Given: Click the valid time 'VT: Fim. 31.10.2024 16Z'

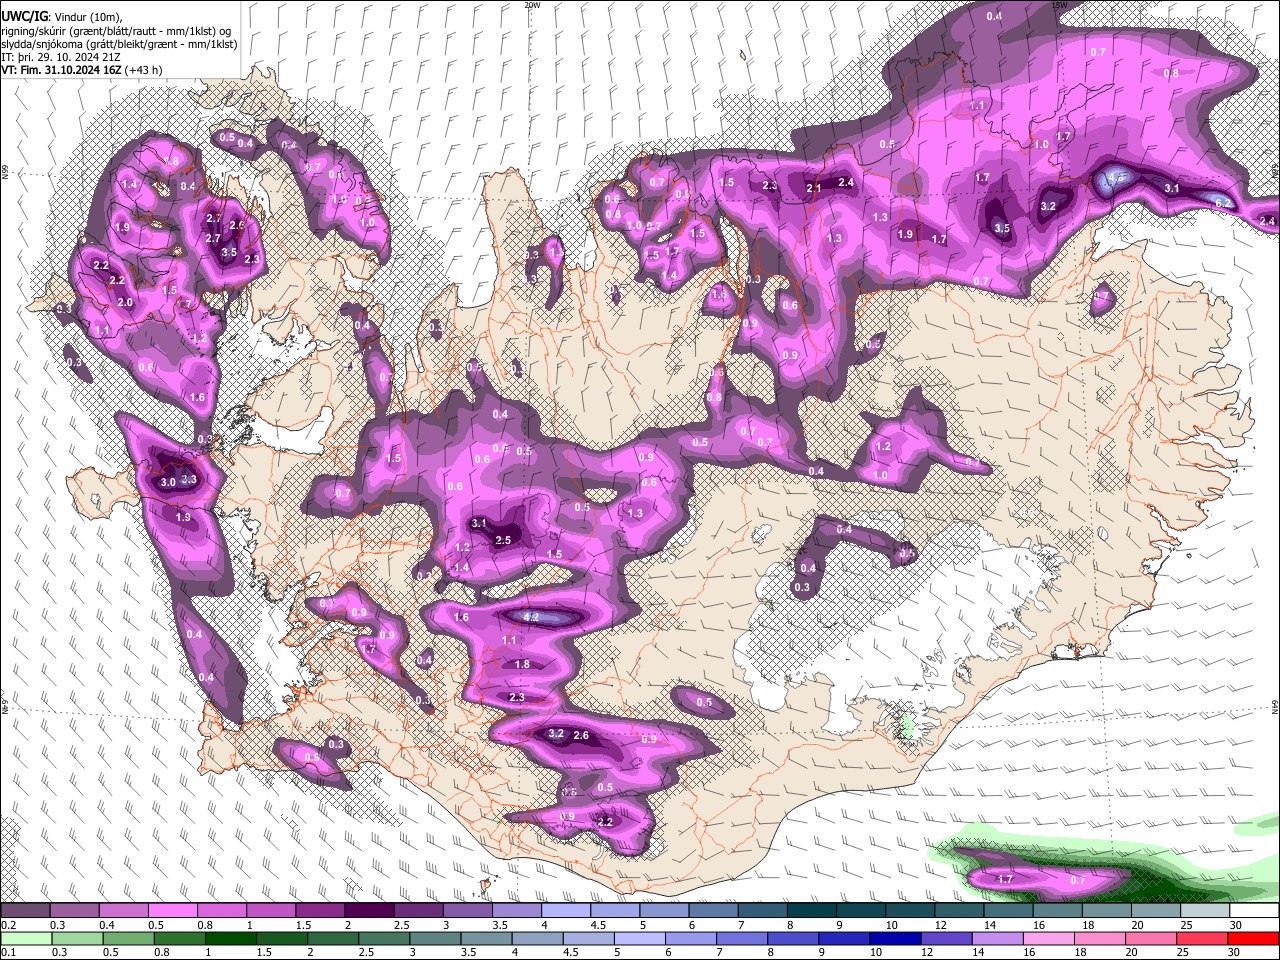Looking at the screenshot, I should [62, 70].
